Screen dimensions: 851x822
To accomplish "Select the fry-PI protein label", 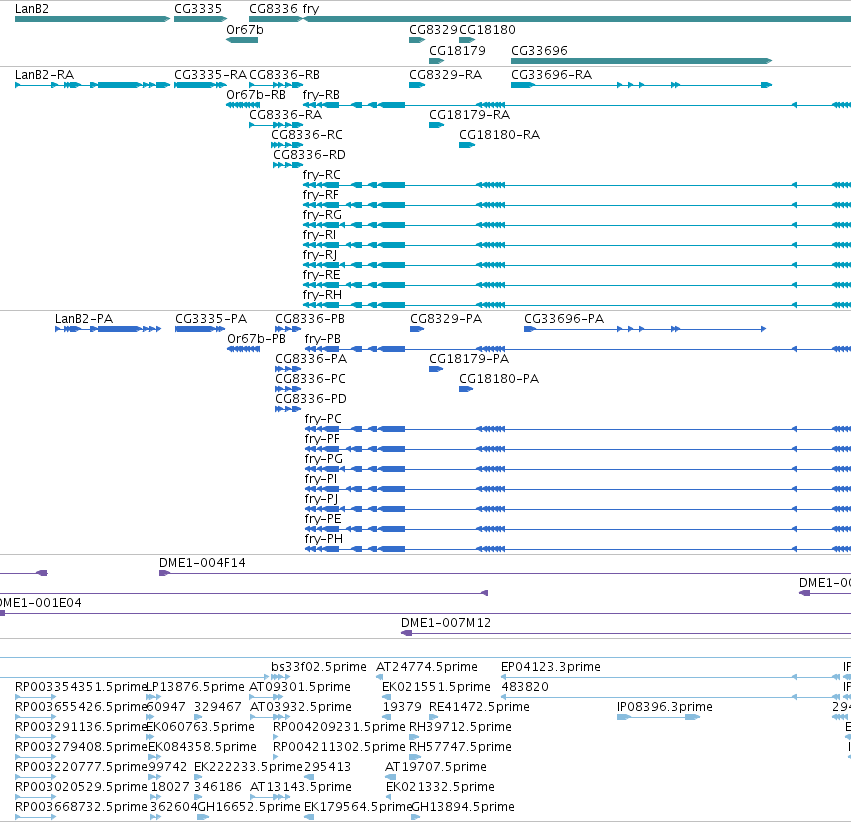I will [321, 480].
